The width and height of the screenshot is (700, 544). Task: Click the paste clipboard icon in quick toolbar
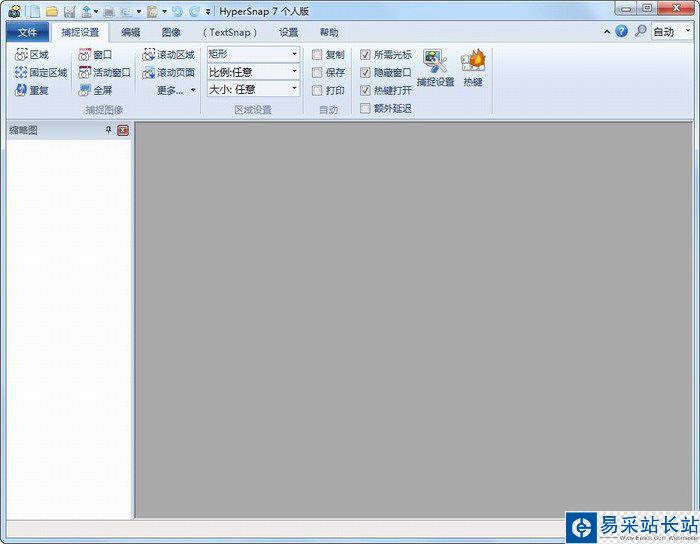pos(152,11)
